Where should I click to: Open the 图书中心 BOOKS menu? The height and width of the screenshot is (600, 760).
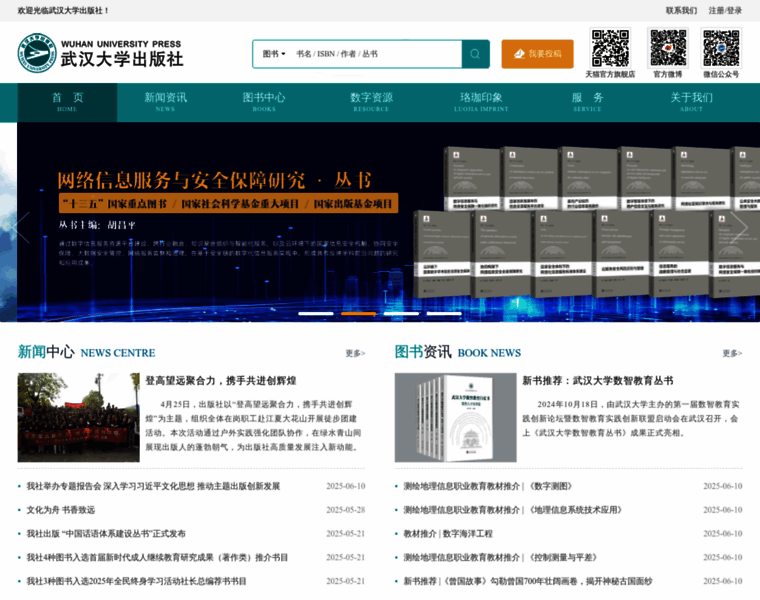[x=264, y=102]
